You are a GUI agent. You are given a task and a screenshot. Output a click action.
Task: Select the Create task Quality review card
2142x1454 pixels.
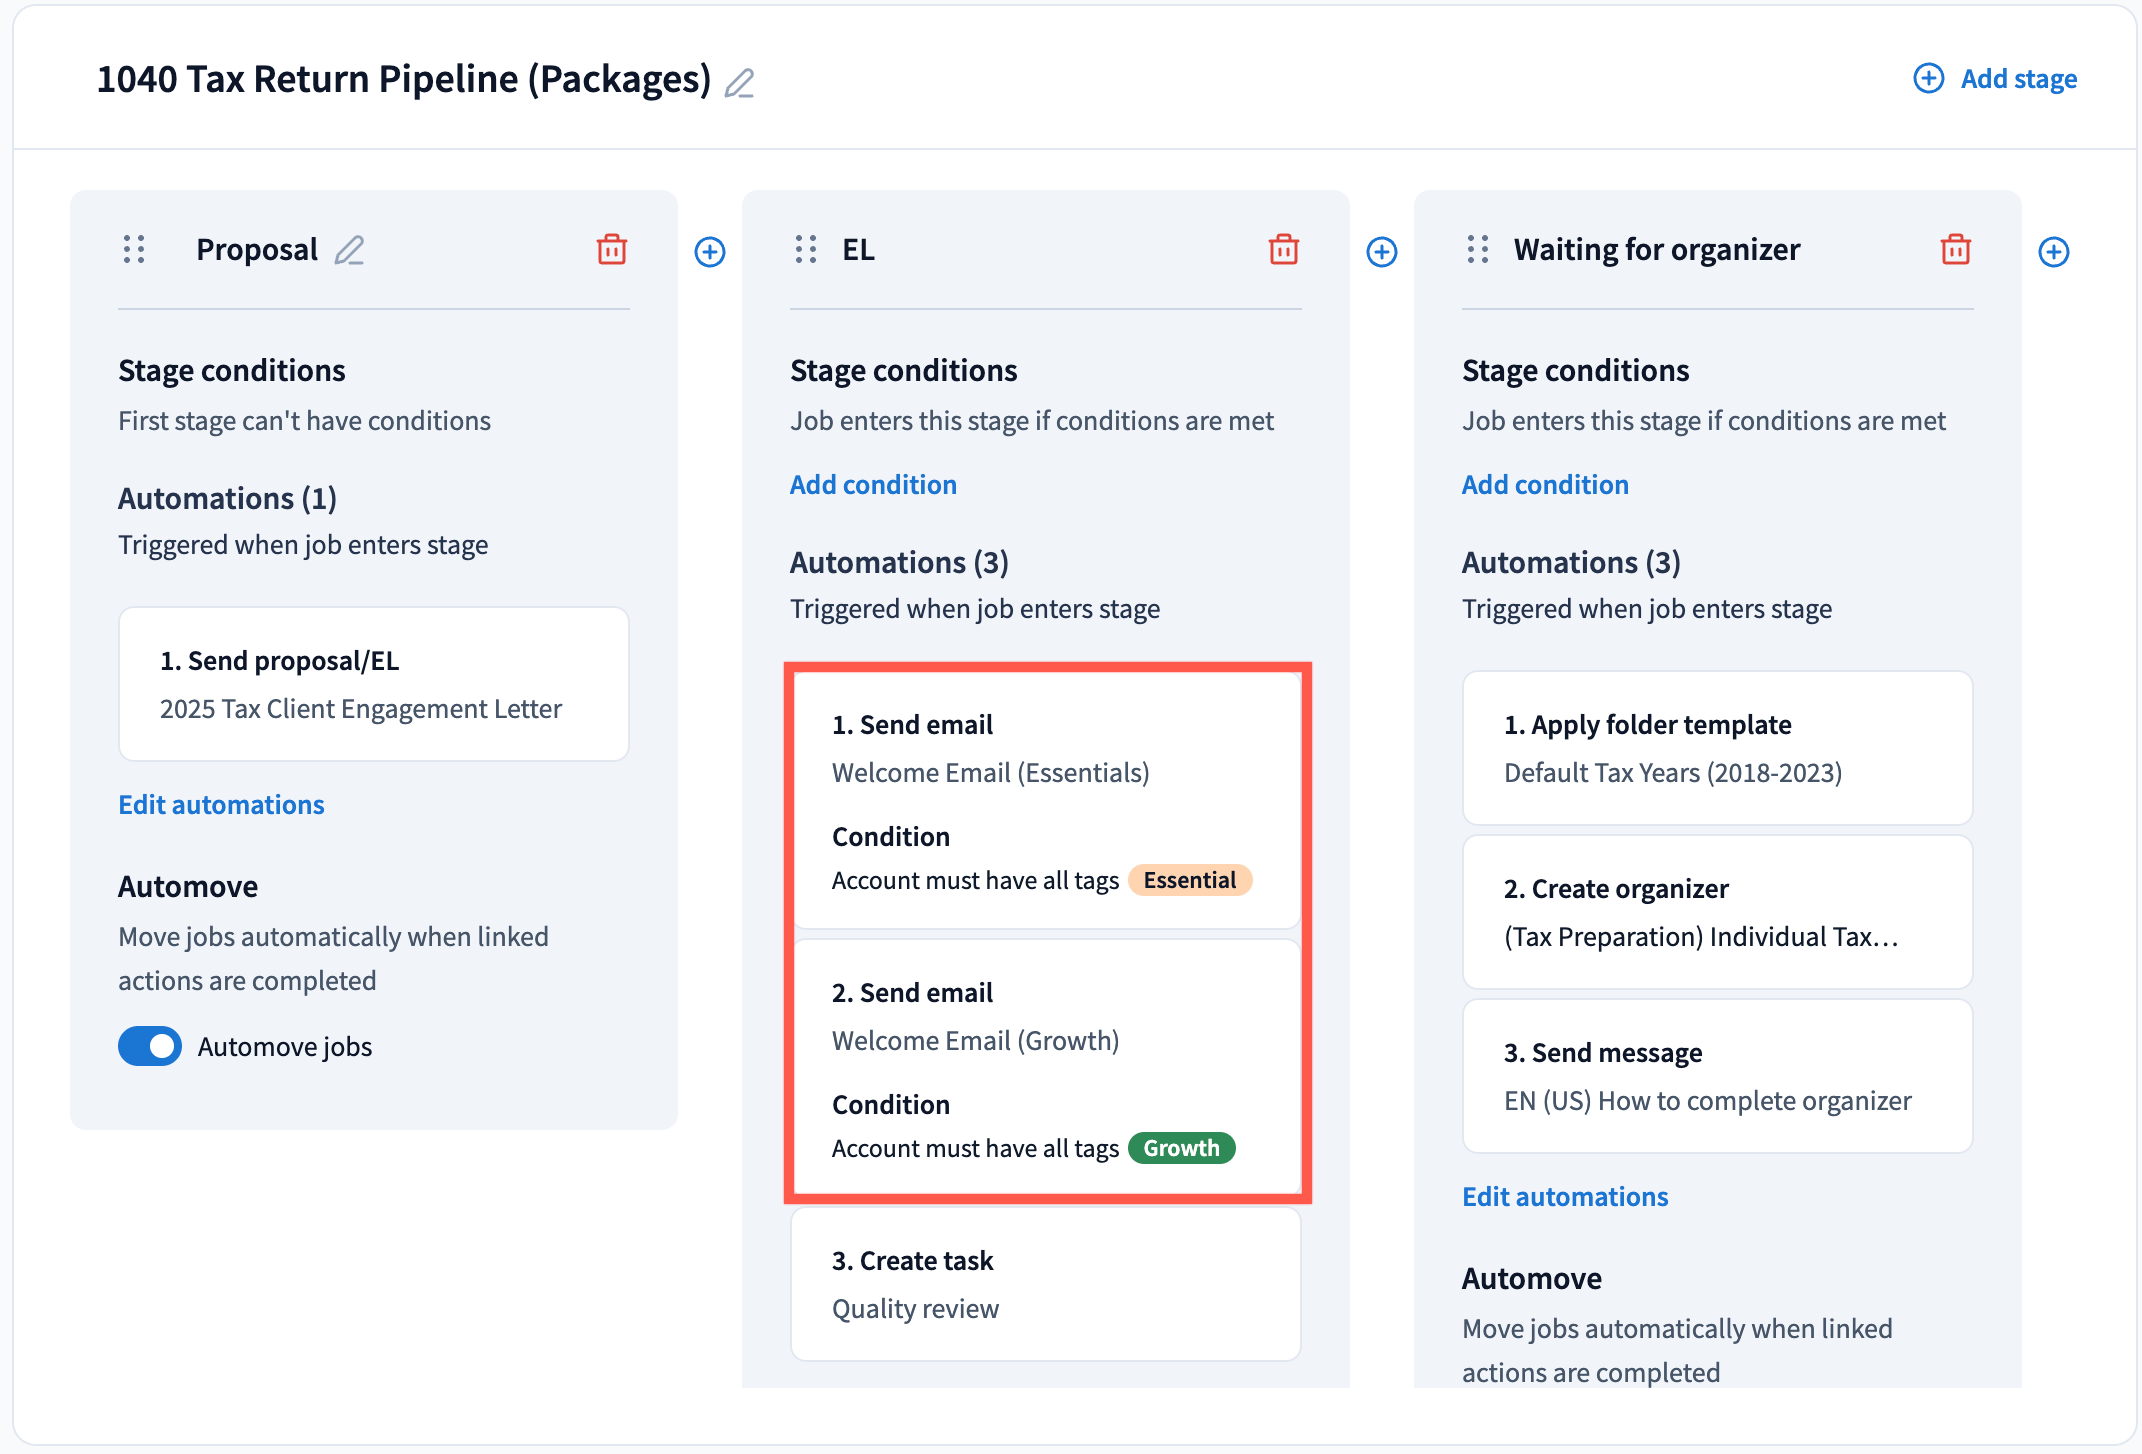(1045, 1284)
